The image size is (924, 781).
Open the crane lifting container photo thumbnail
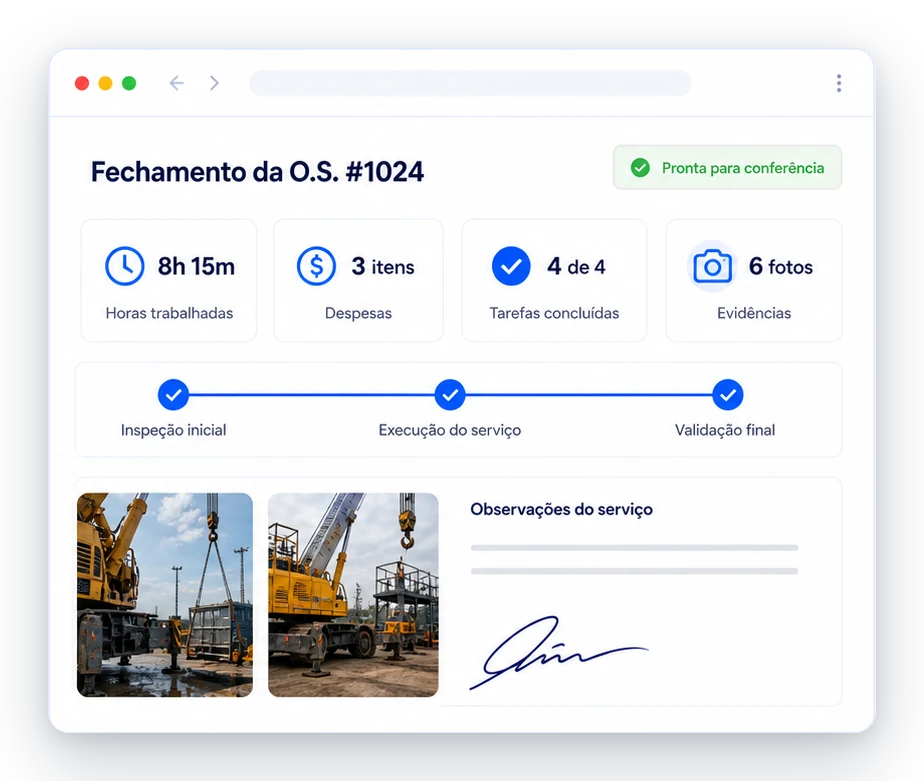point(165,595)
